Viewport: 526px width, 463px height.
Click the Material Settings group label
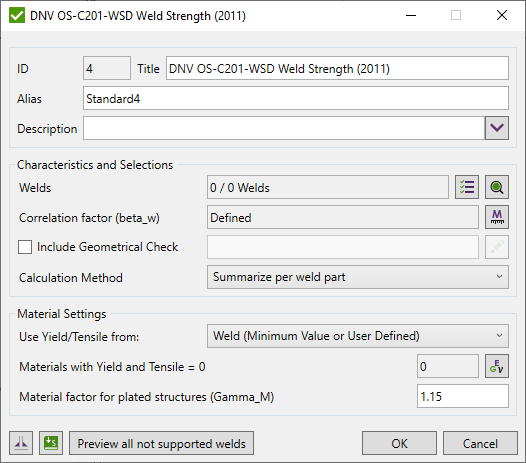pyautogui.click(x=62, y=314)
